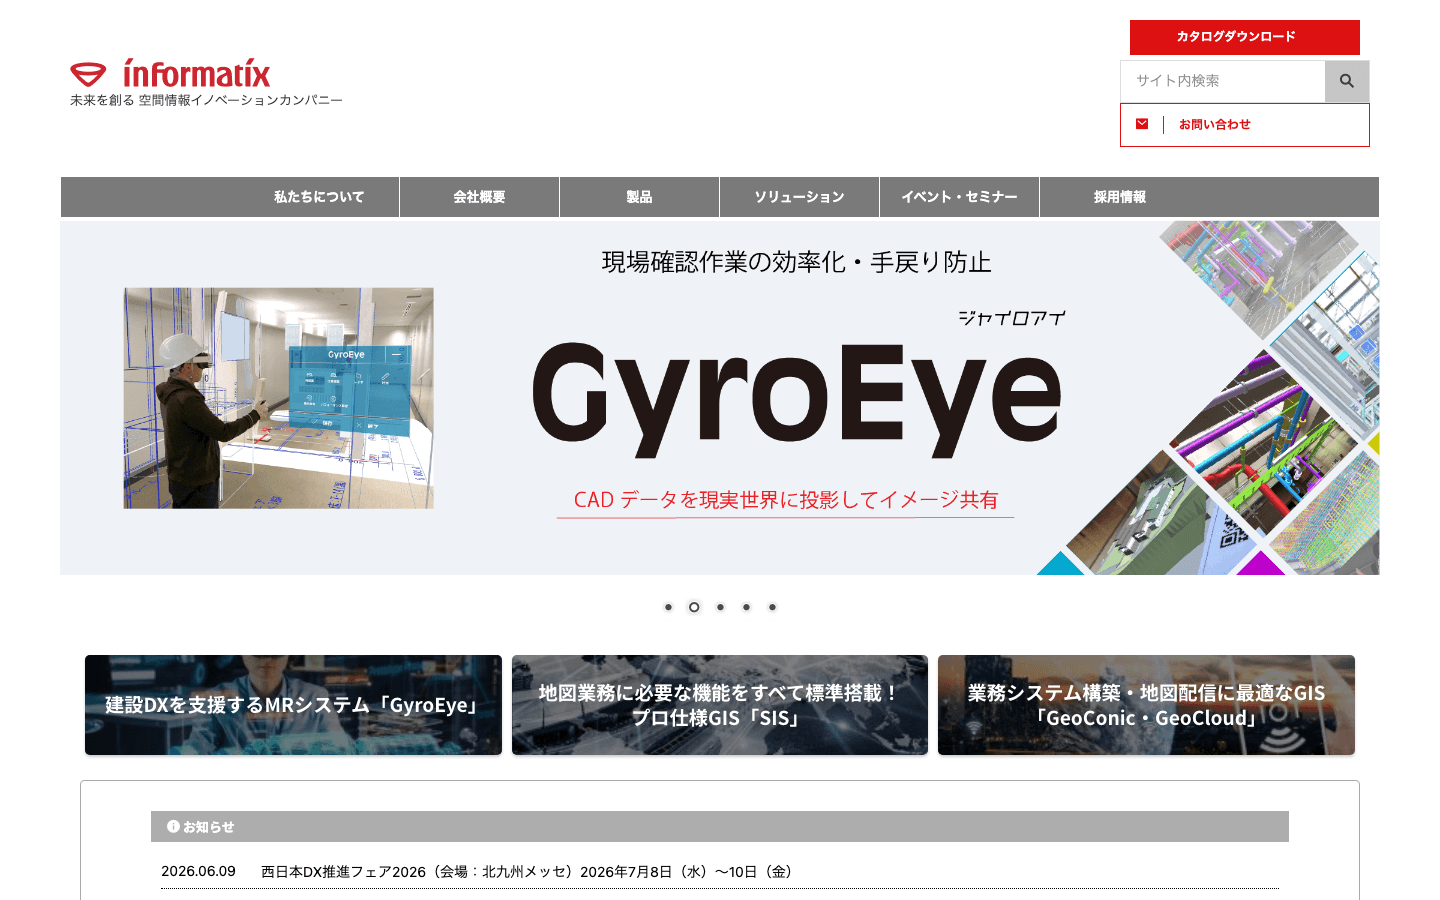Click the search magnifier button

pyautogui.click(x=1347, y=81)
